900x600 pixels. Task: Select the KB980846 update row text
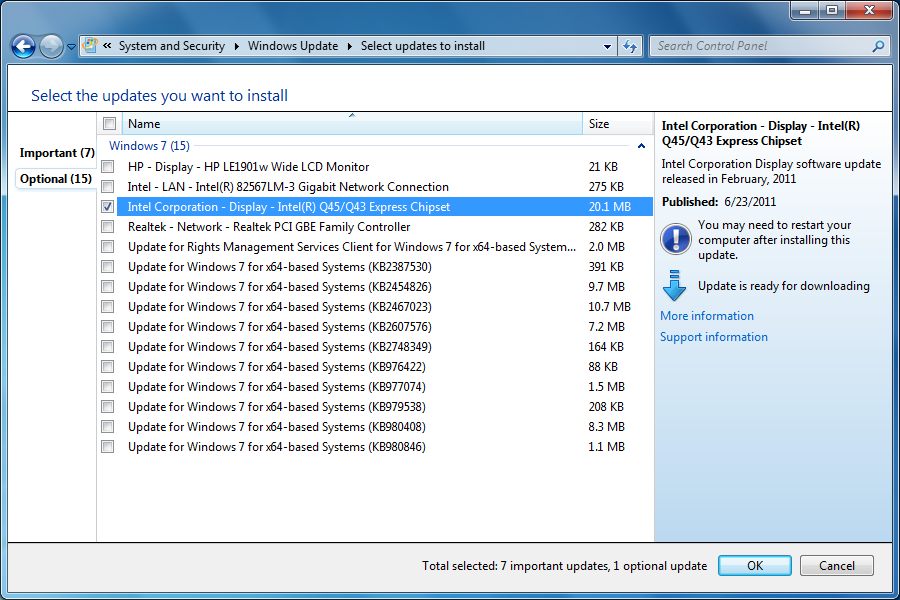[277, 447]
